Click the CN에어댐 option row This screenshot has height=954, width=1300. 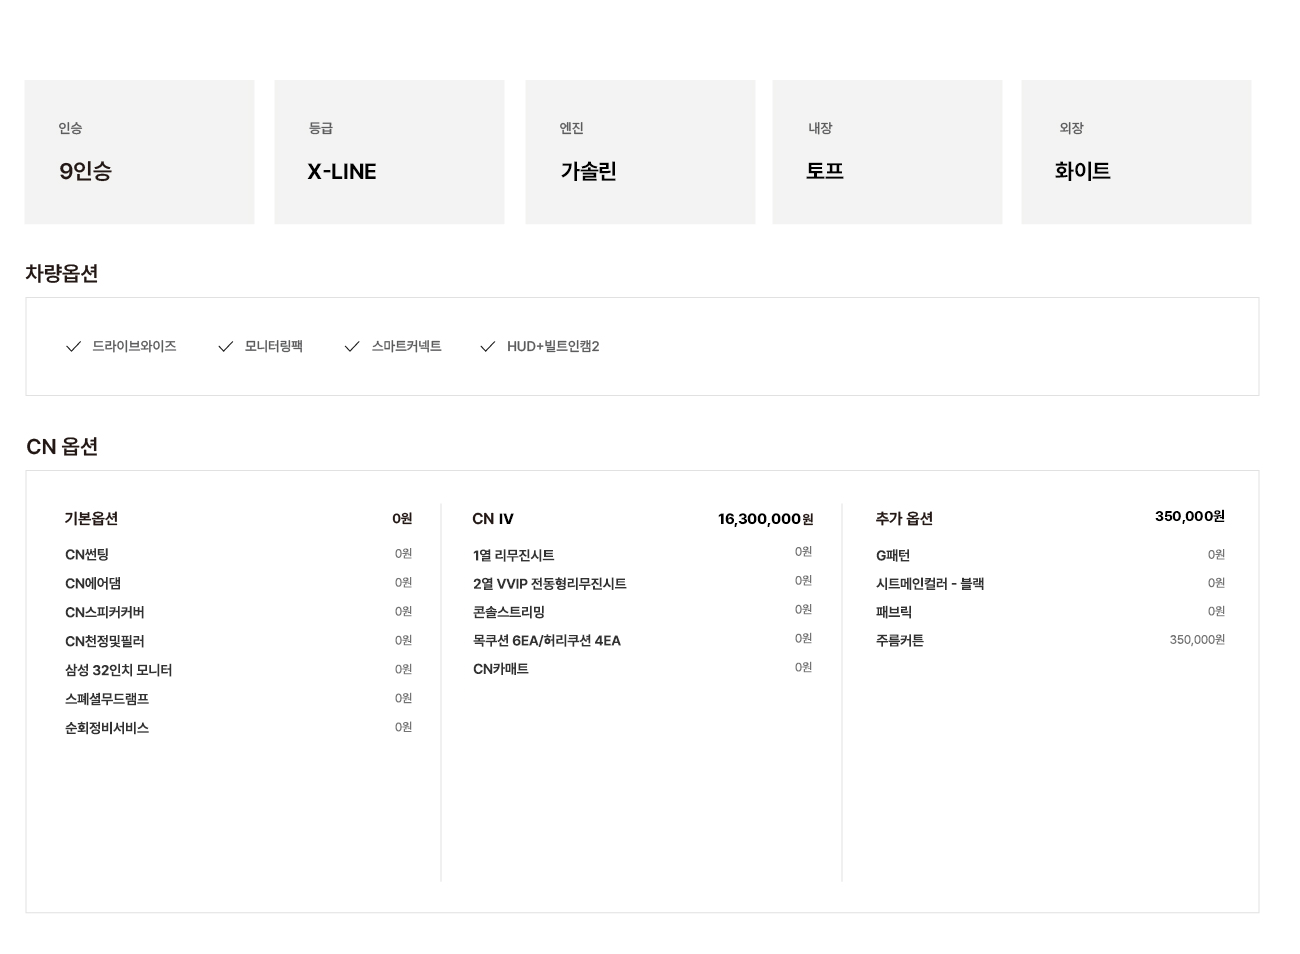(238, 583)
